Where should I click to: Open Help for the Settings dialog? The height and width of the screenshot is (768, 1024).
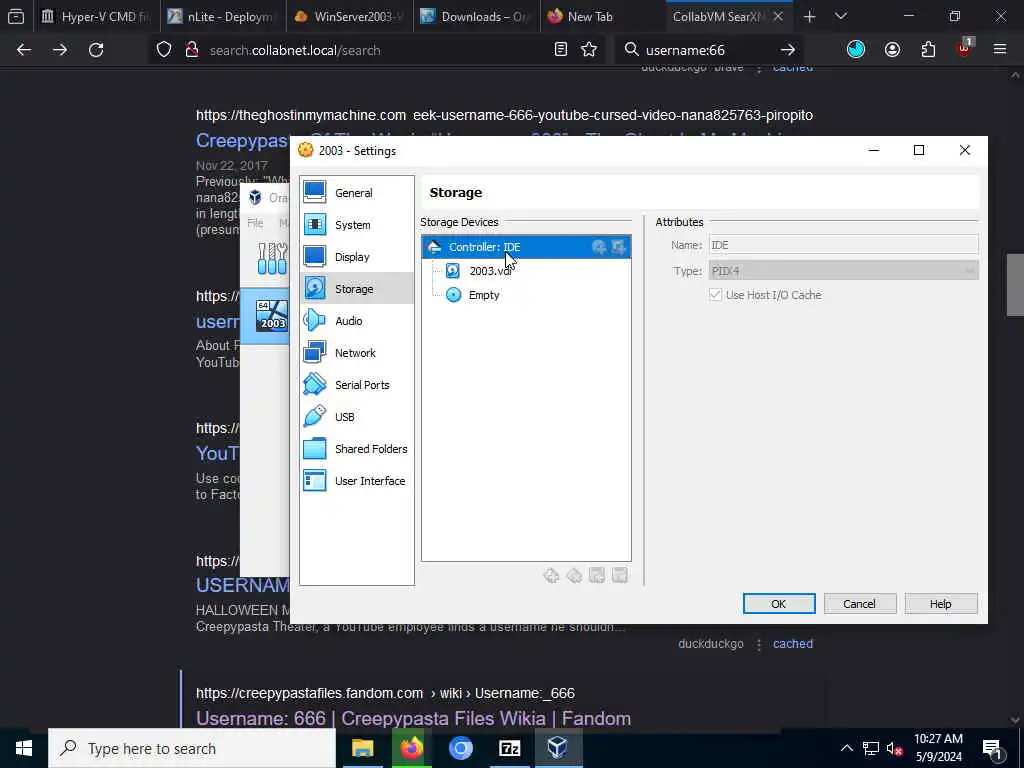click(940, 604)
